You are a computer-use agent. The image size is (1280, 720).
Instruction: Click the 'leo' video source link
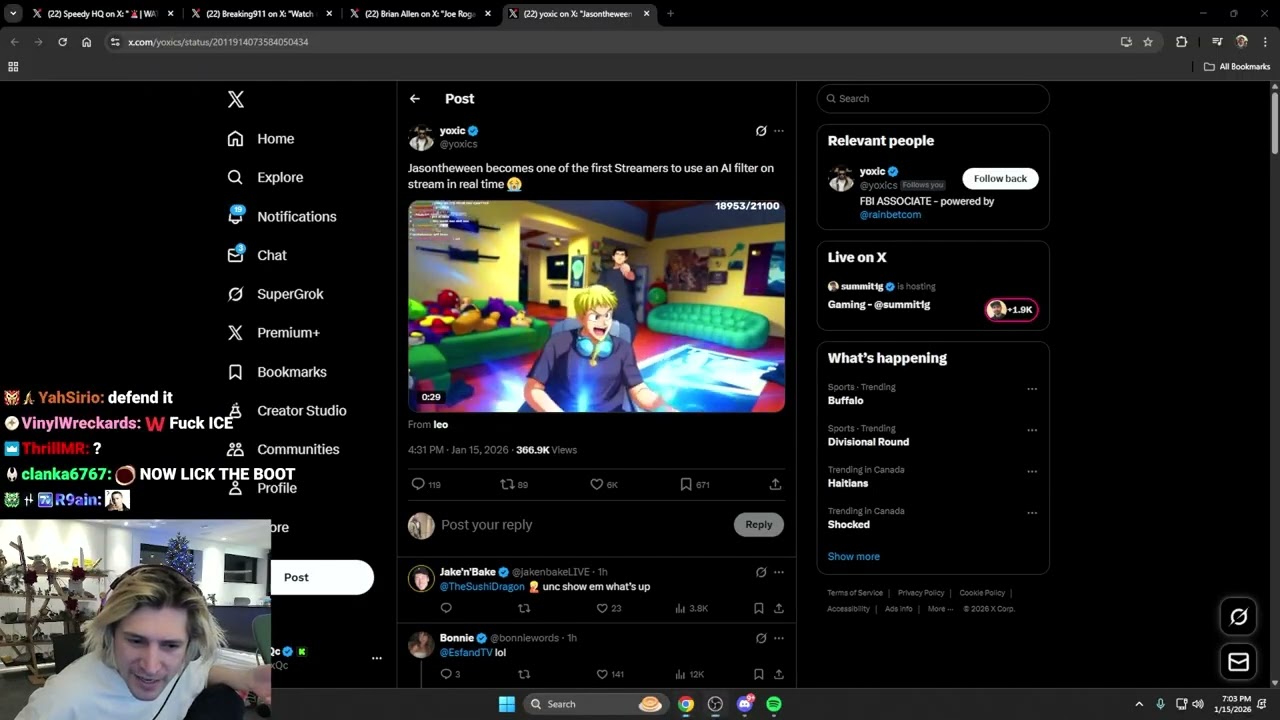(x=440, y=425)
